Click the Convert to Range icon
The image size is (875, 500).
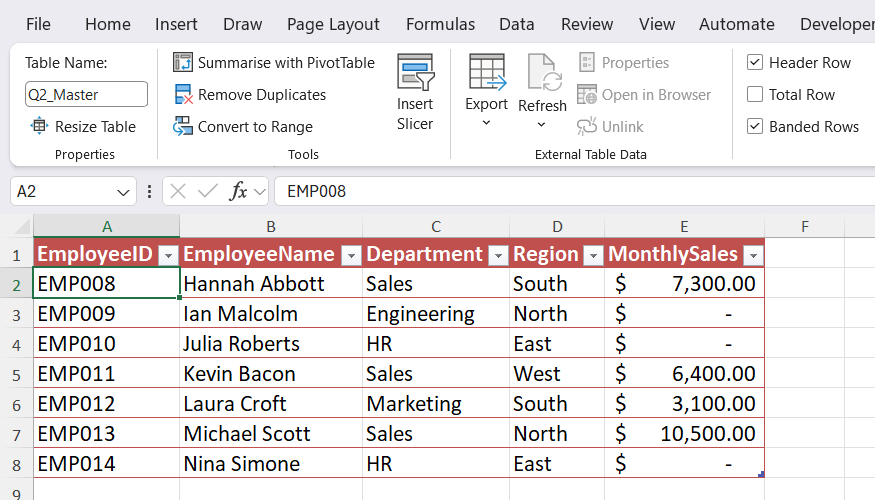182,126
